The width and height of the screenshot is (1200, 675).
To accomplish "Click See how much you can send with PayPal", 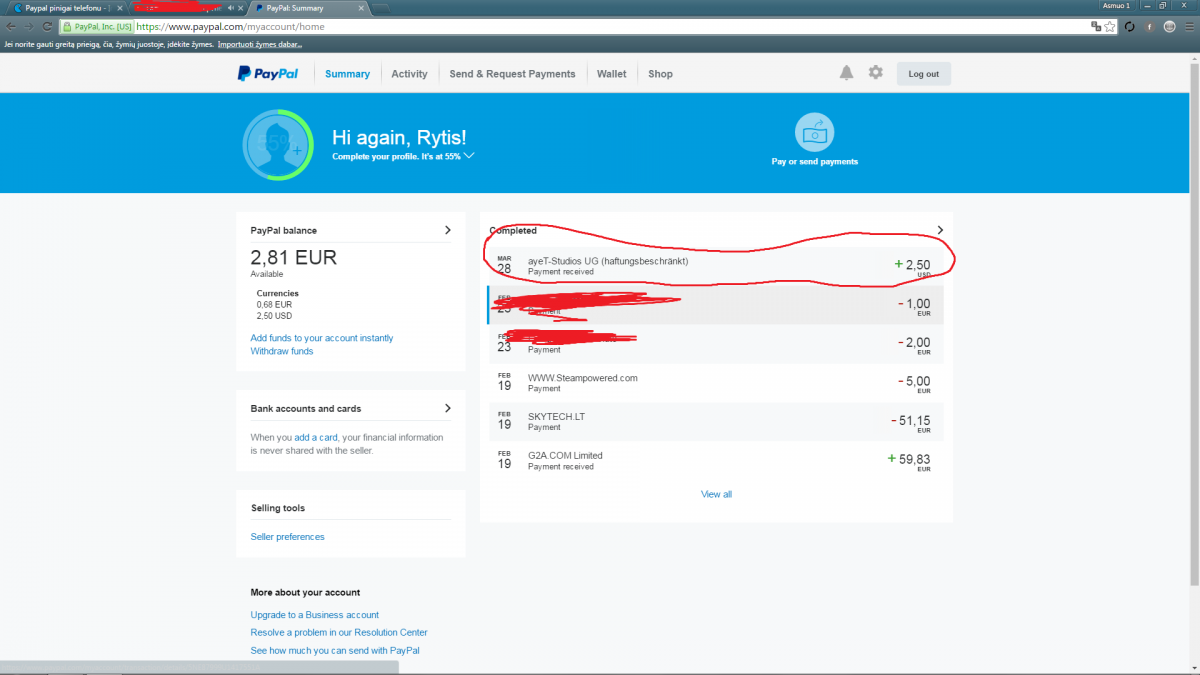I will pos(335,650).
